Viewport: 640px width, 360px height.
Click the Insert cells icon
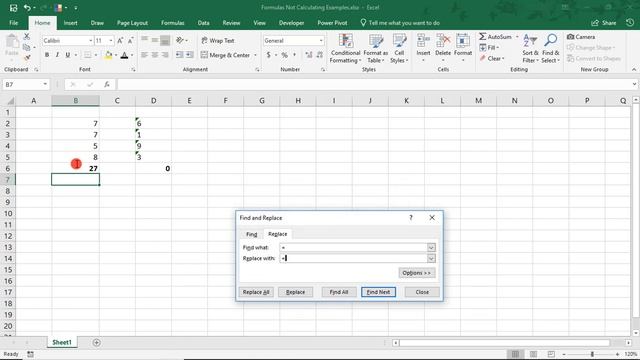(x=423, y=41)
